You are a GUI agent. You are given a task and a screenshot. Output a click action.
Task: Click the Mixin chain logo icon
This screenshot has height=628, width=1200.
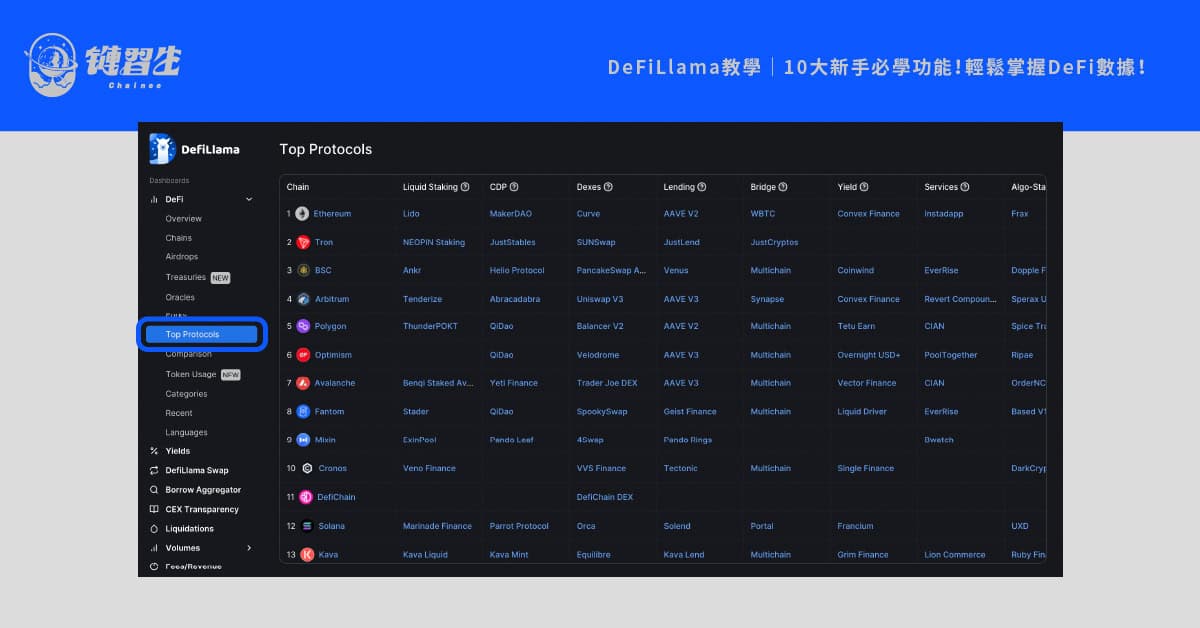click(x=303, y=440)
